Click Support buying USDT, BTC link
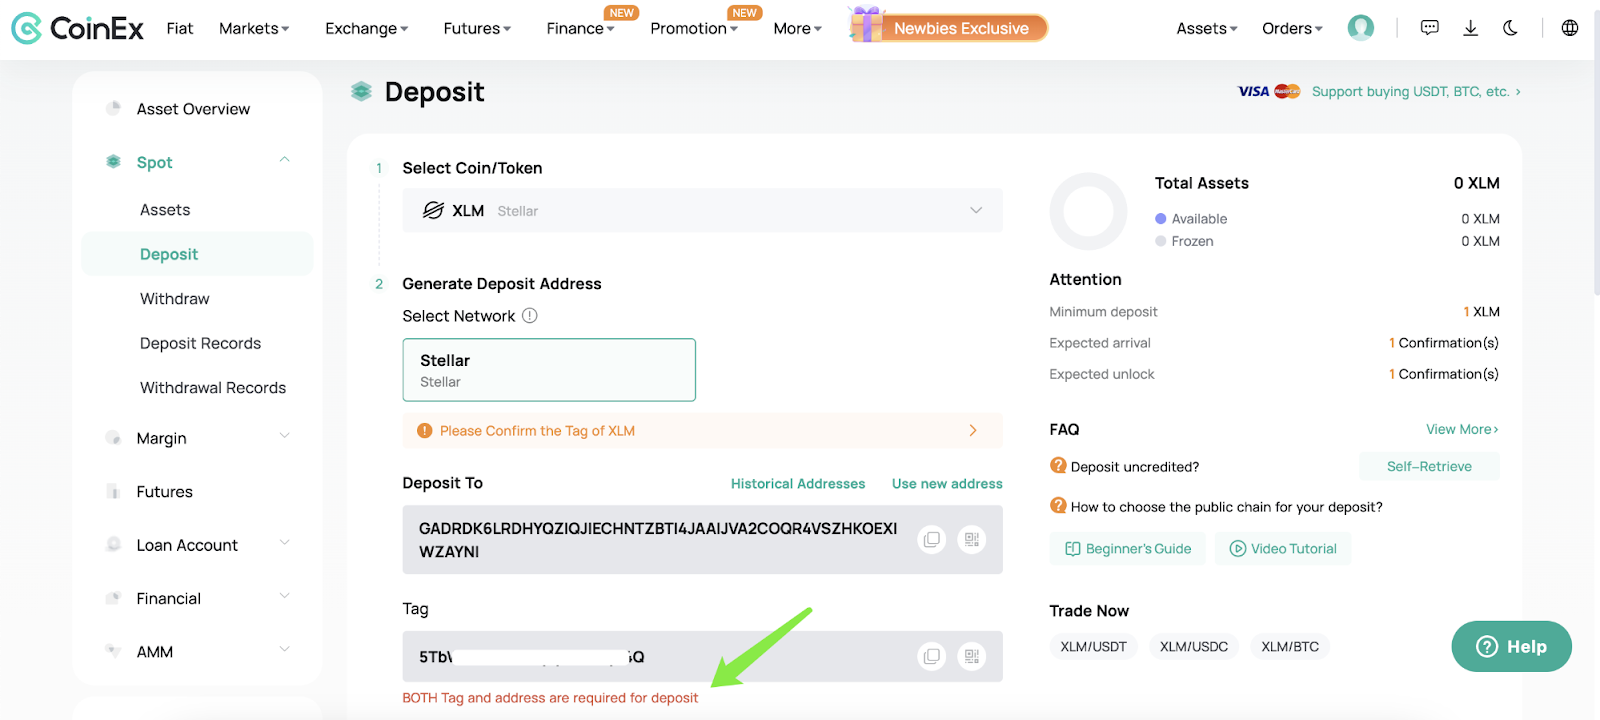The height and width of the screenshot is (720, 1600). pos(1416,91)
